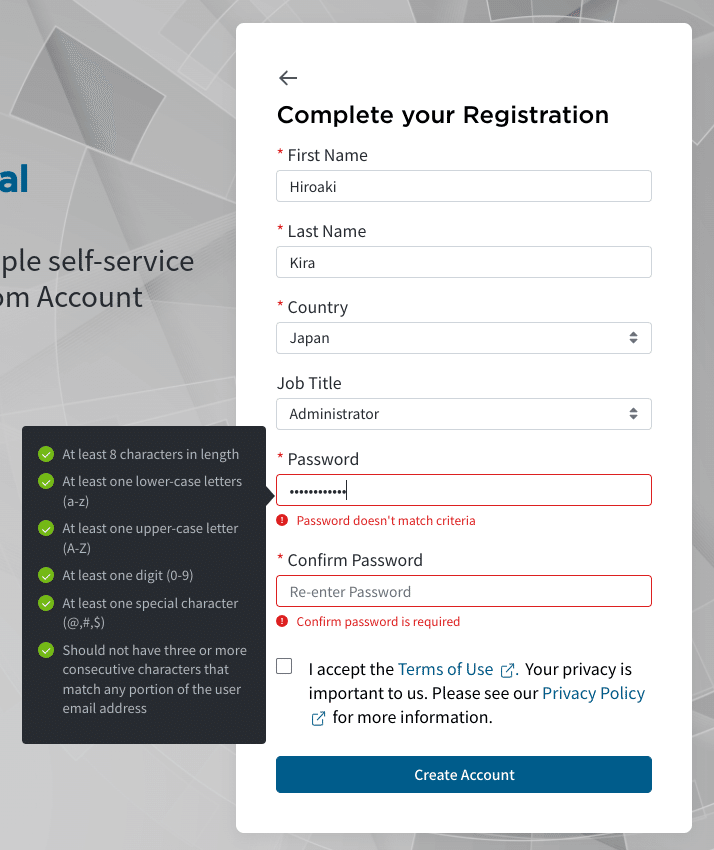Click the Last Name field containing Kira
Image resolution: width=714 pixels, height=850 pixels.
pyautogui.click(x=464, y=262)
